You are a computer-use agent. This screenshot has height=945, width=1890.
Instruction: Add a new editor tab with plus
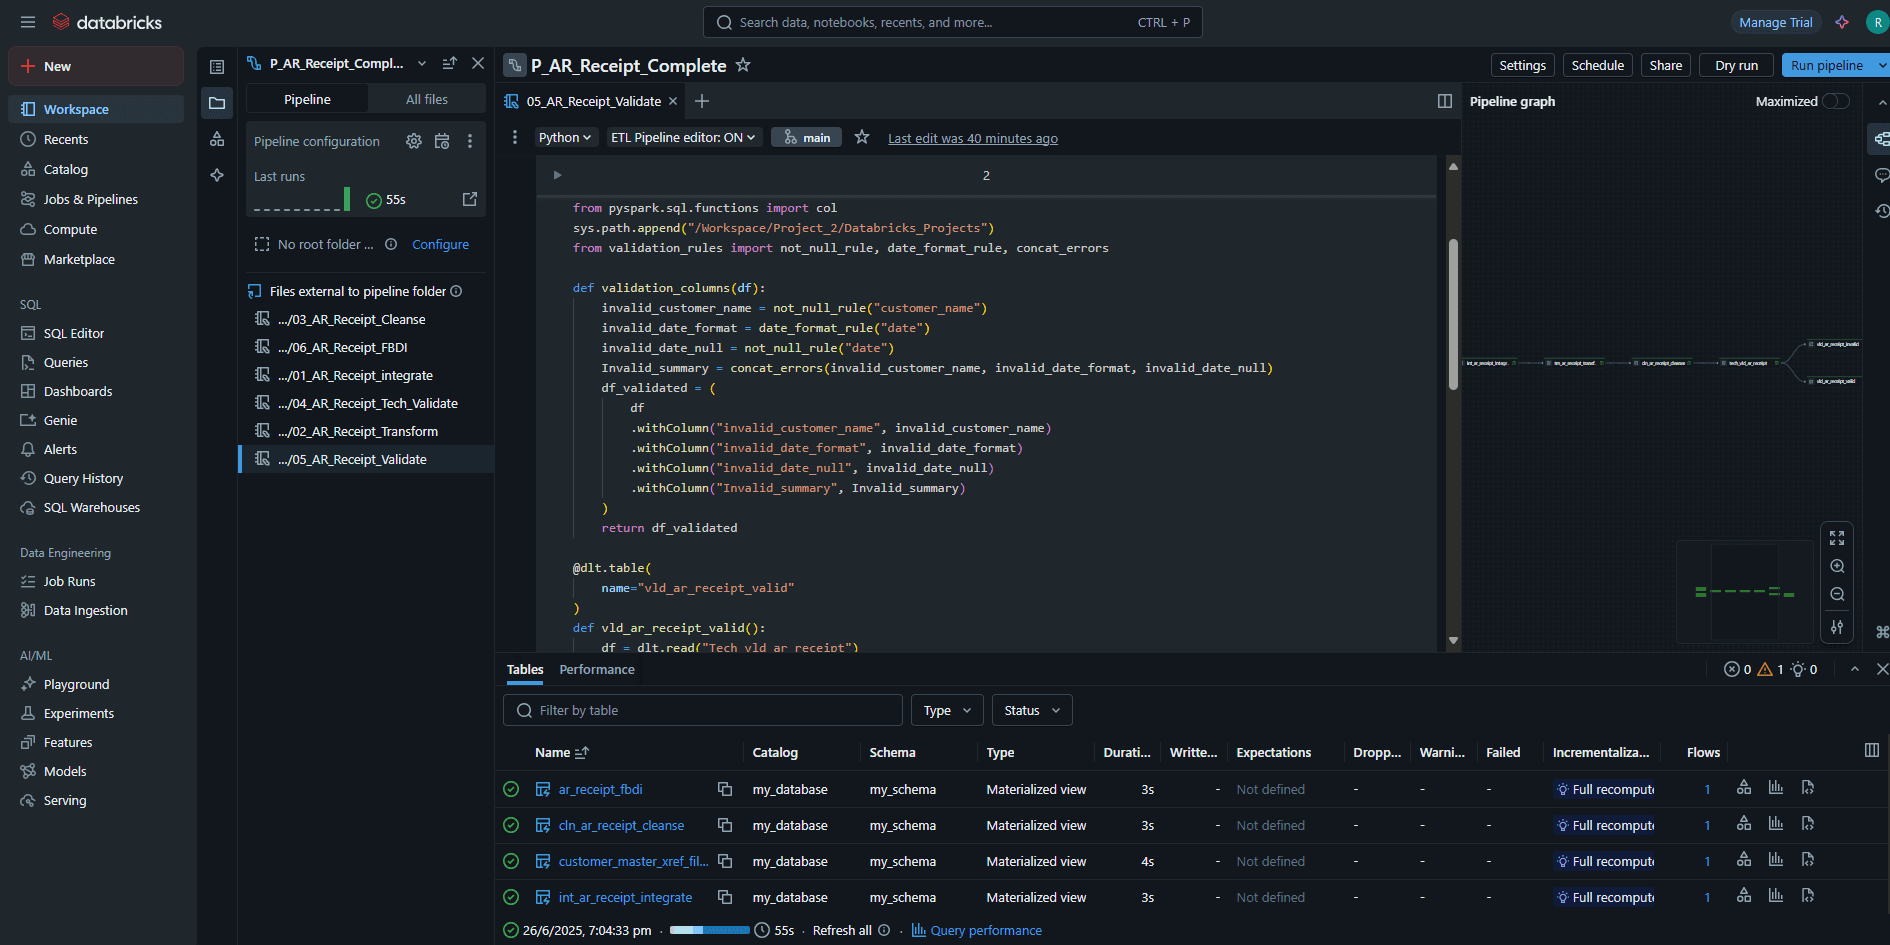[x=702, y=101]
